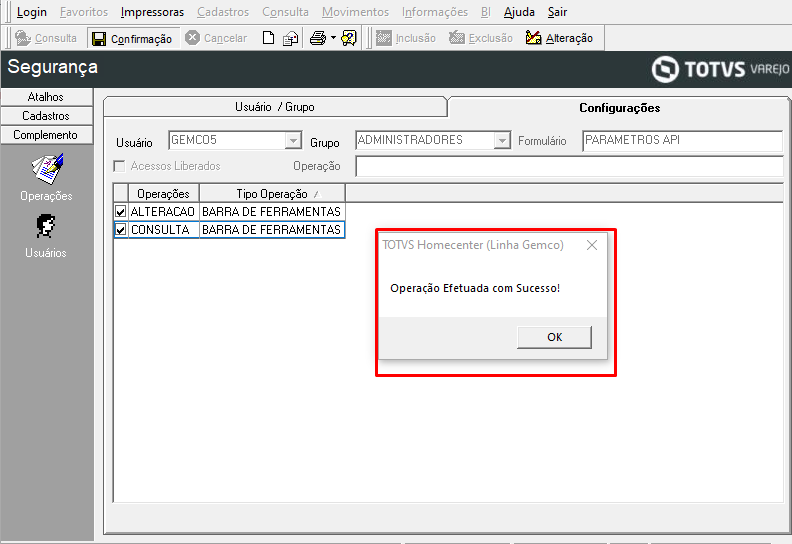Click the properties card icon in toolbar

pyautogui.click(x=290, y=38)
